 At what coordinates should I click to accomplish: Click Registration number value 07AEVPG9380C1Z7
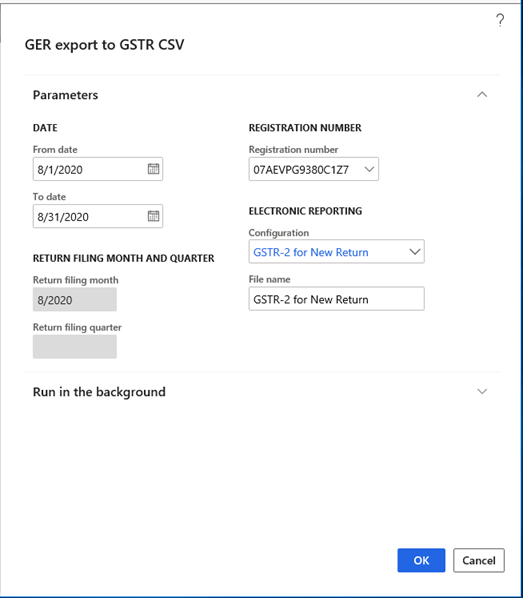(x=301, y=170)
